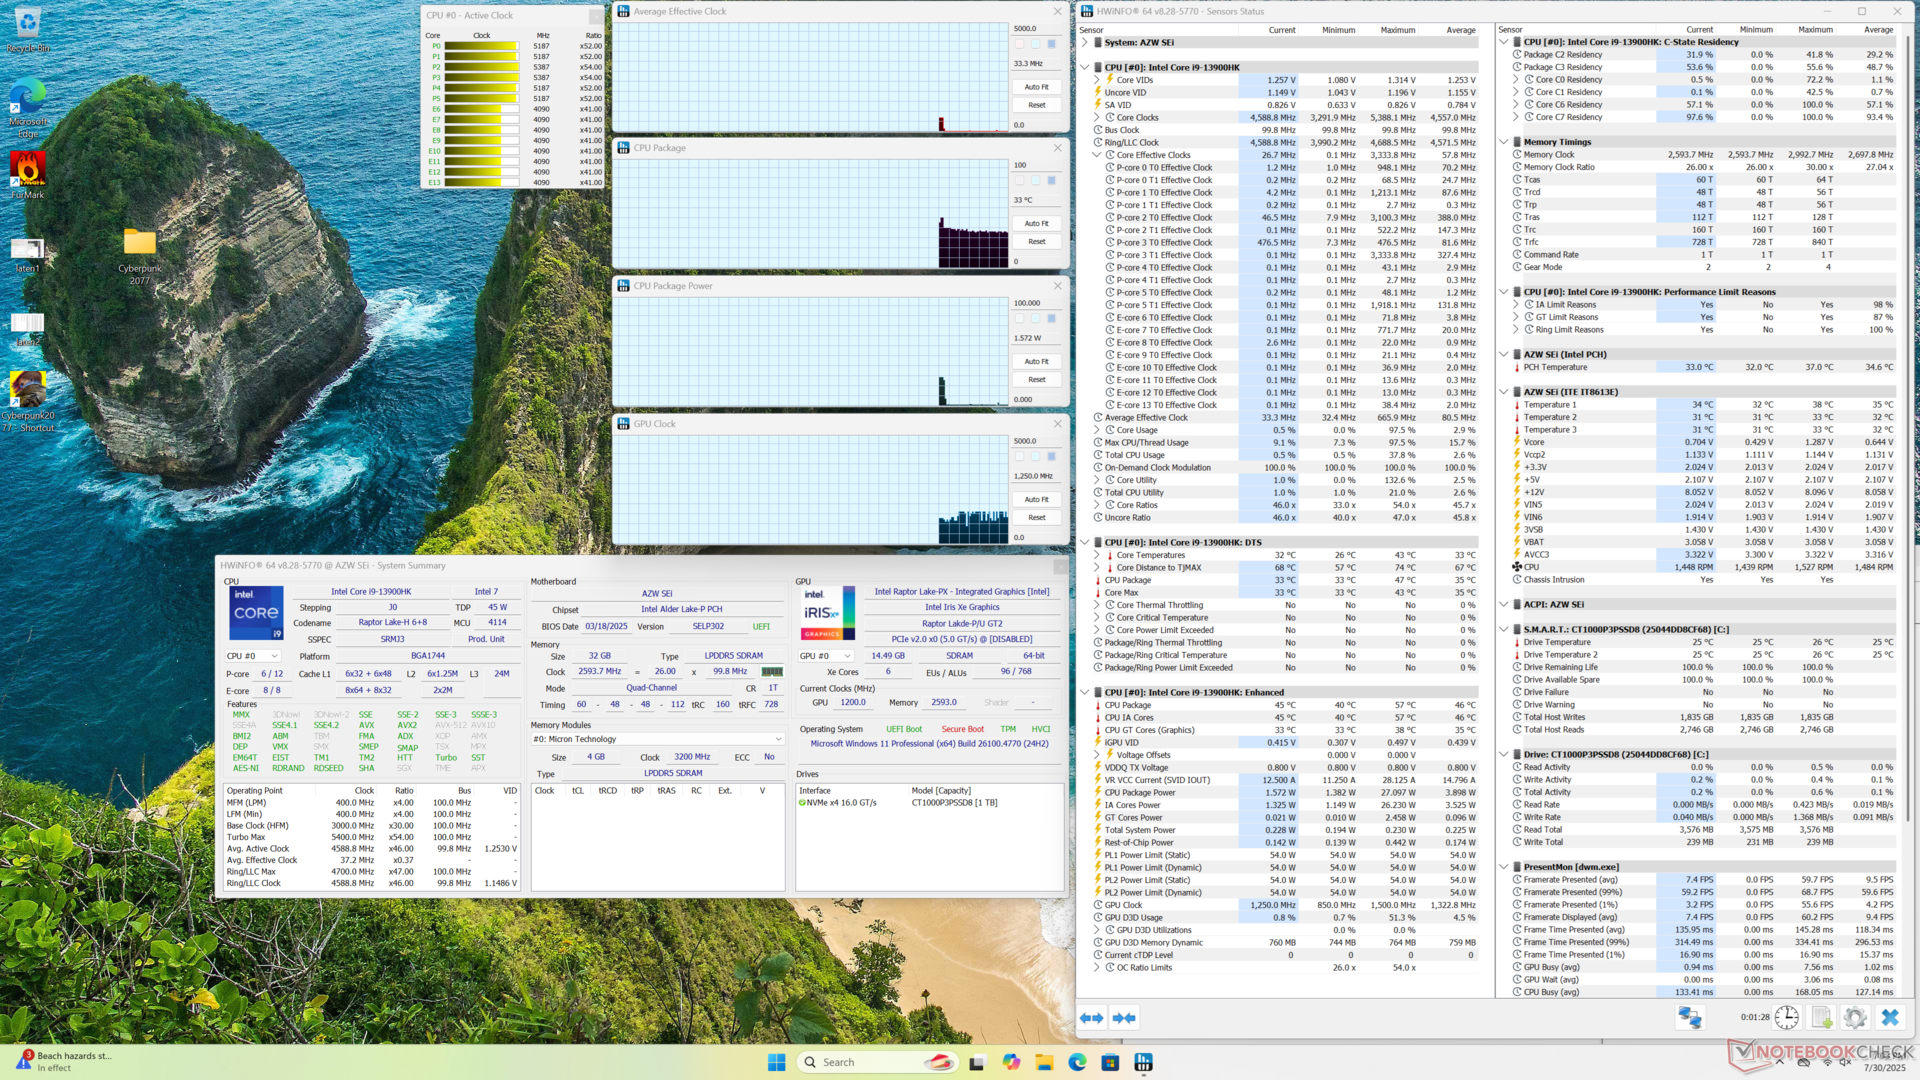Expand the System: AZW SEi group
The height and width of the screenshot is (1080, 1920).
[x=1084, y=43]
